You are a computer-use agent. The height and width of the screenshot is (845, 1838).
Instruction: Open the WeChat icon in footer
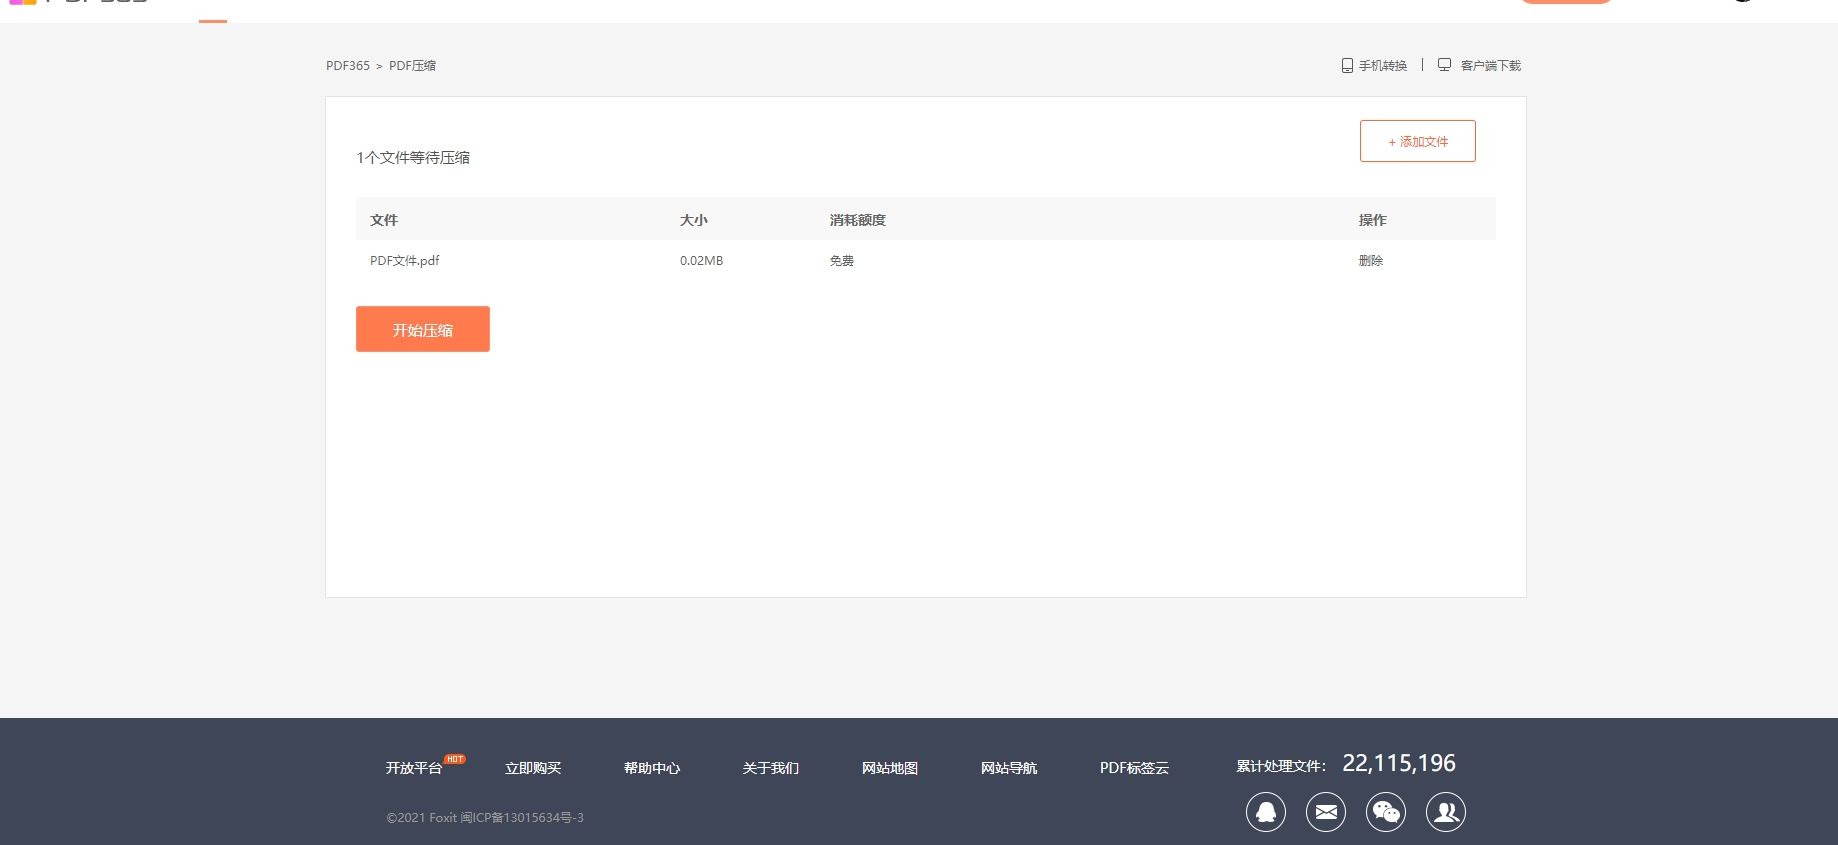(1385, 812)
